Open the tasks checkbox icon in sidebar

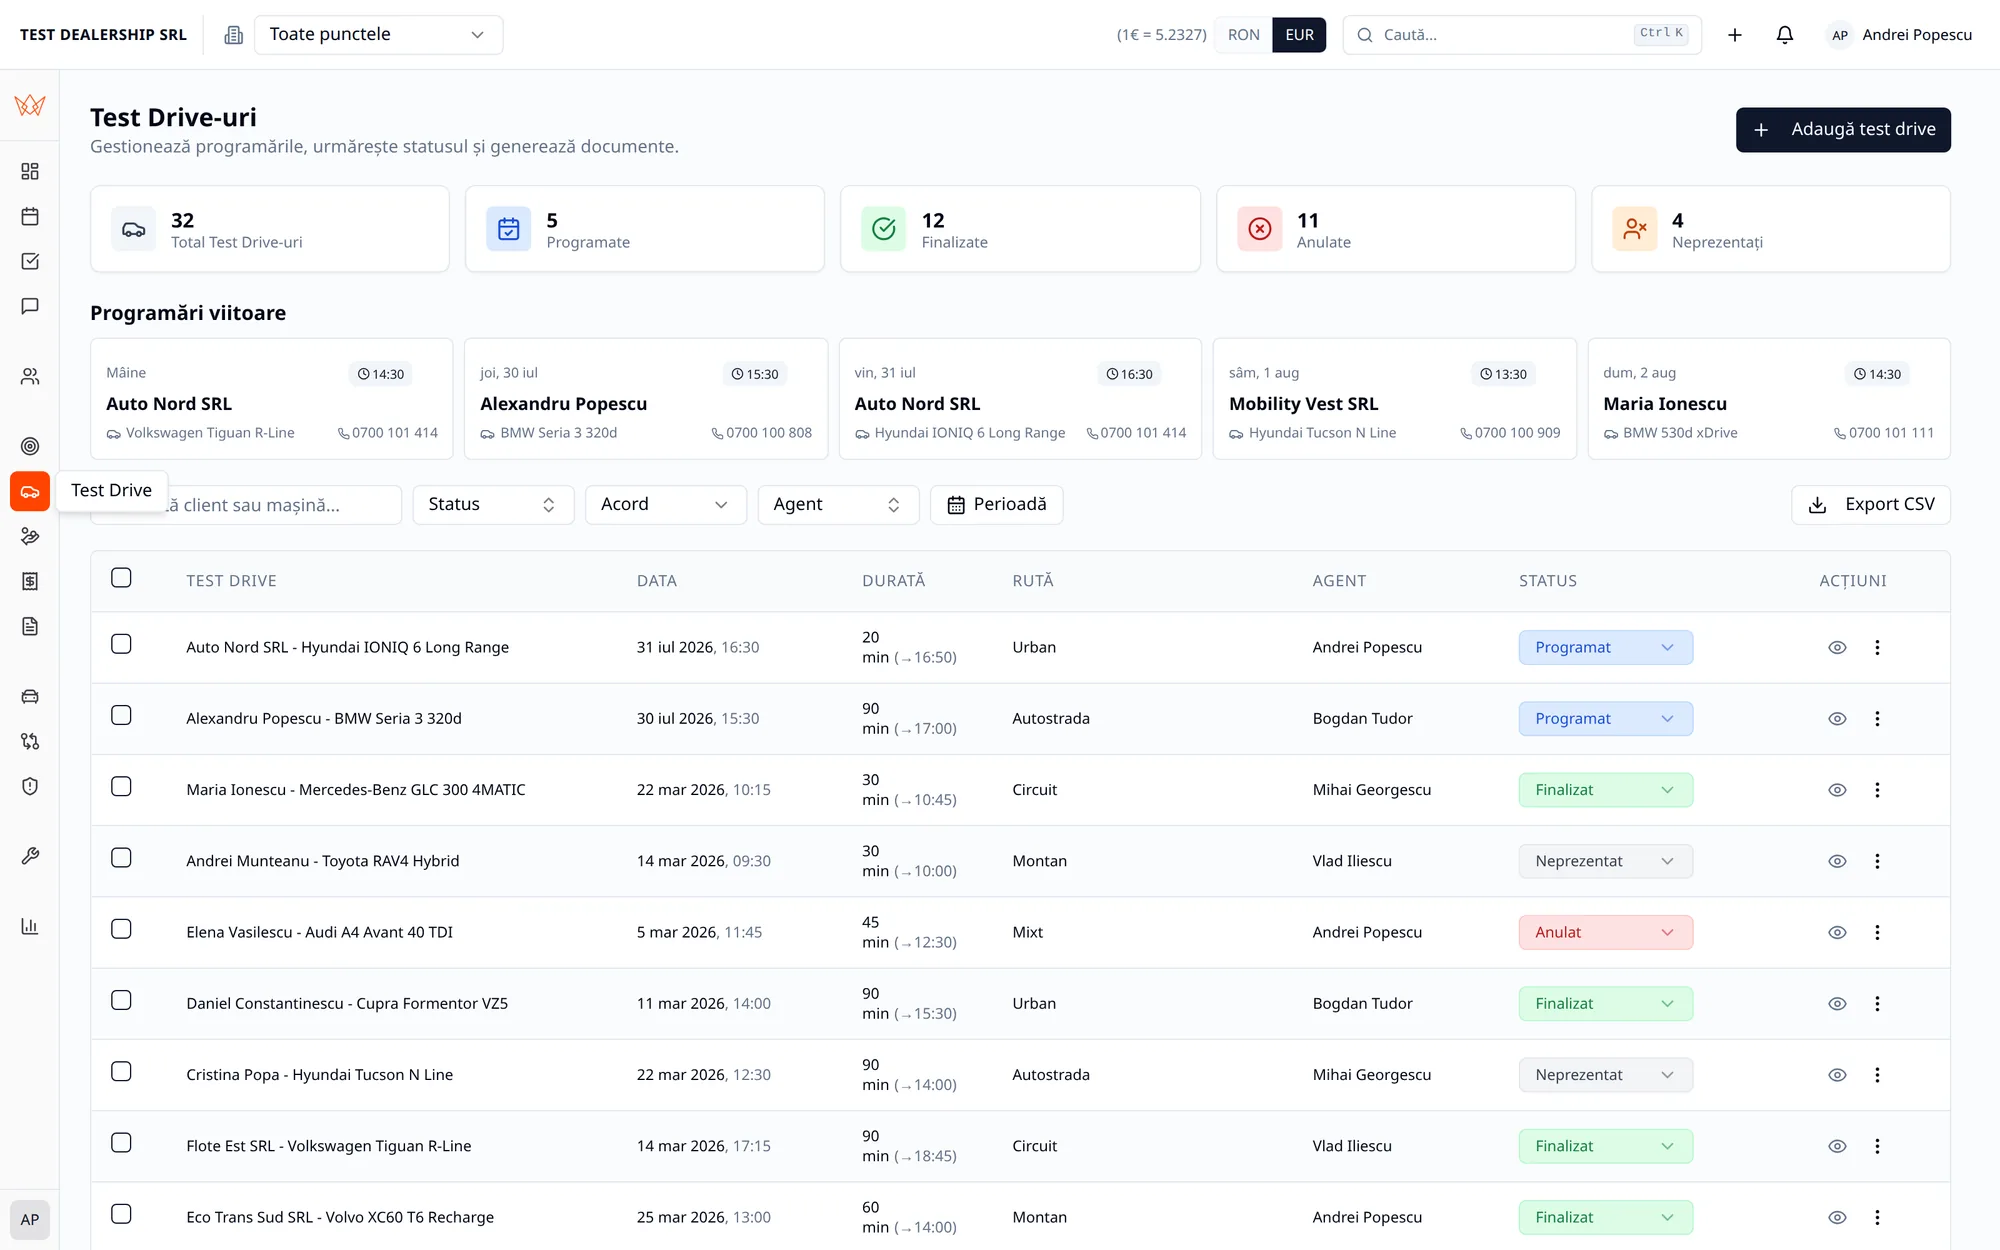[30, 261]
